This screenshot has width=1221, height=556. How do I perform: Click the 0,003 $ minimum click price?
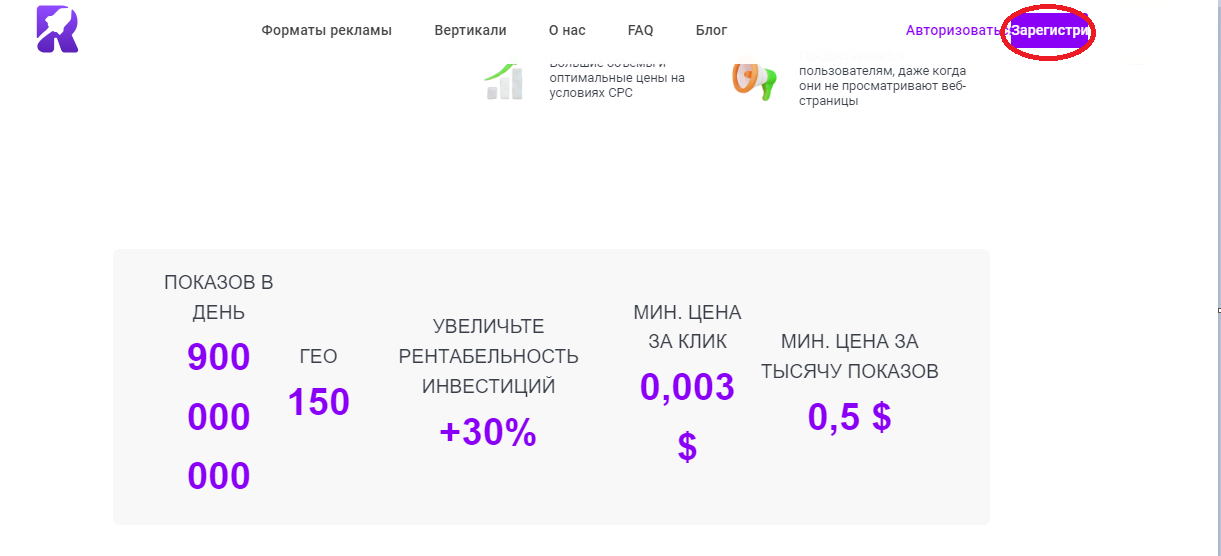click(687, 416)
